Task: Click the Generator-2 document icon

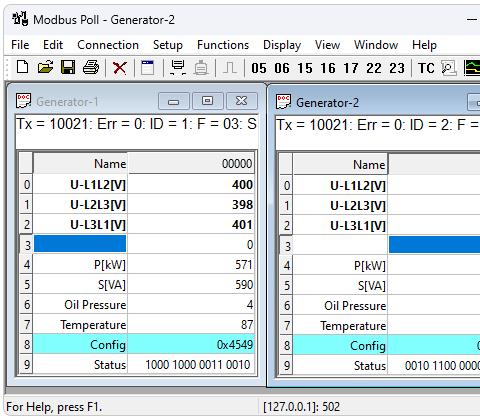Action: 284,102
